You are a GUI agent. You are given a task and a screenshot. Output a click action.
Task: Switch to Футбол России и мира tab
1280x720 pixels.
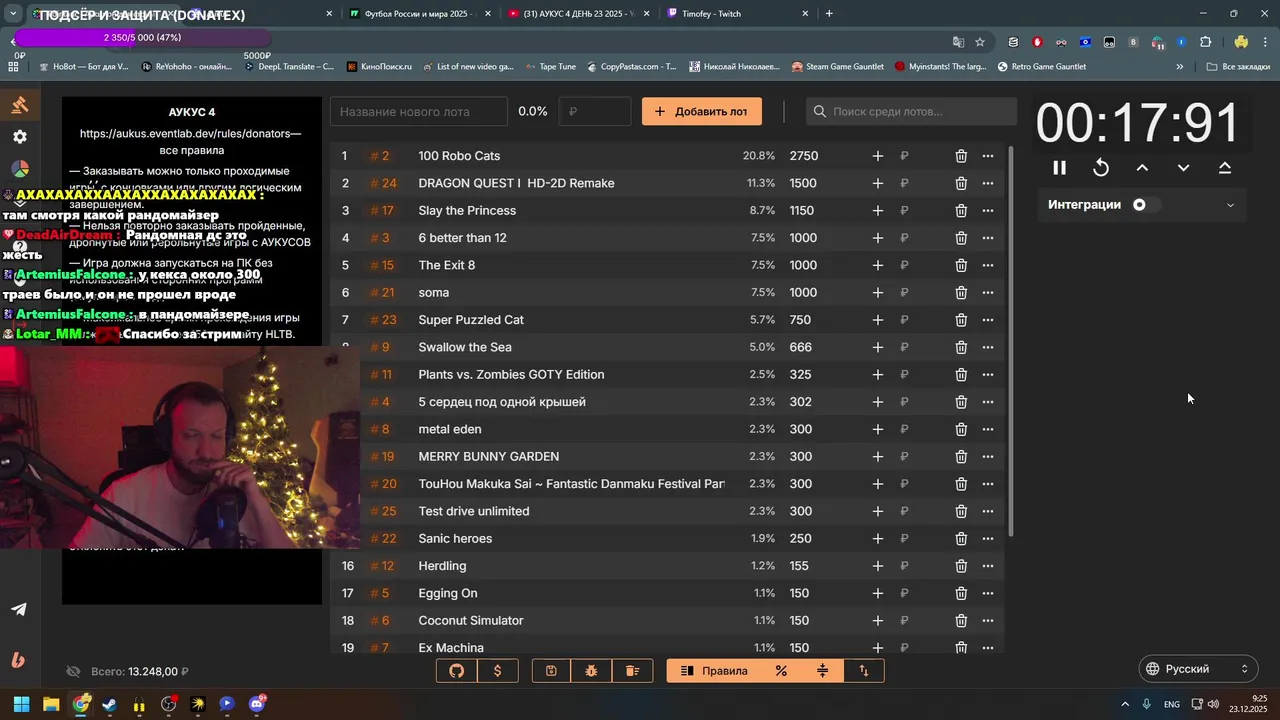pyautogui.click(x=419, y=14)
